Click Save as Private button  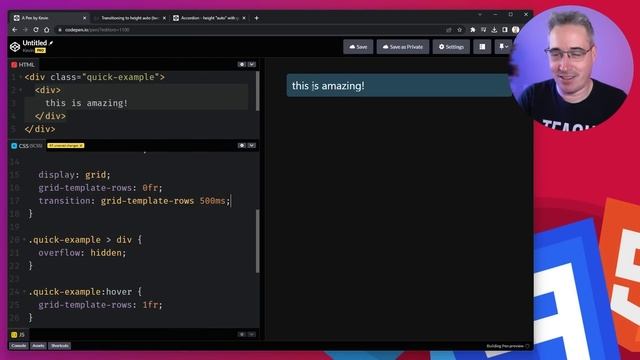tap(402, 47)
